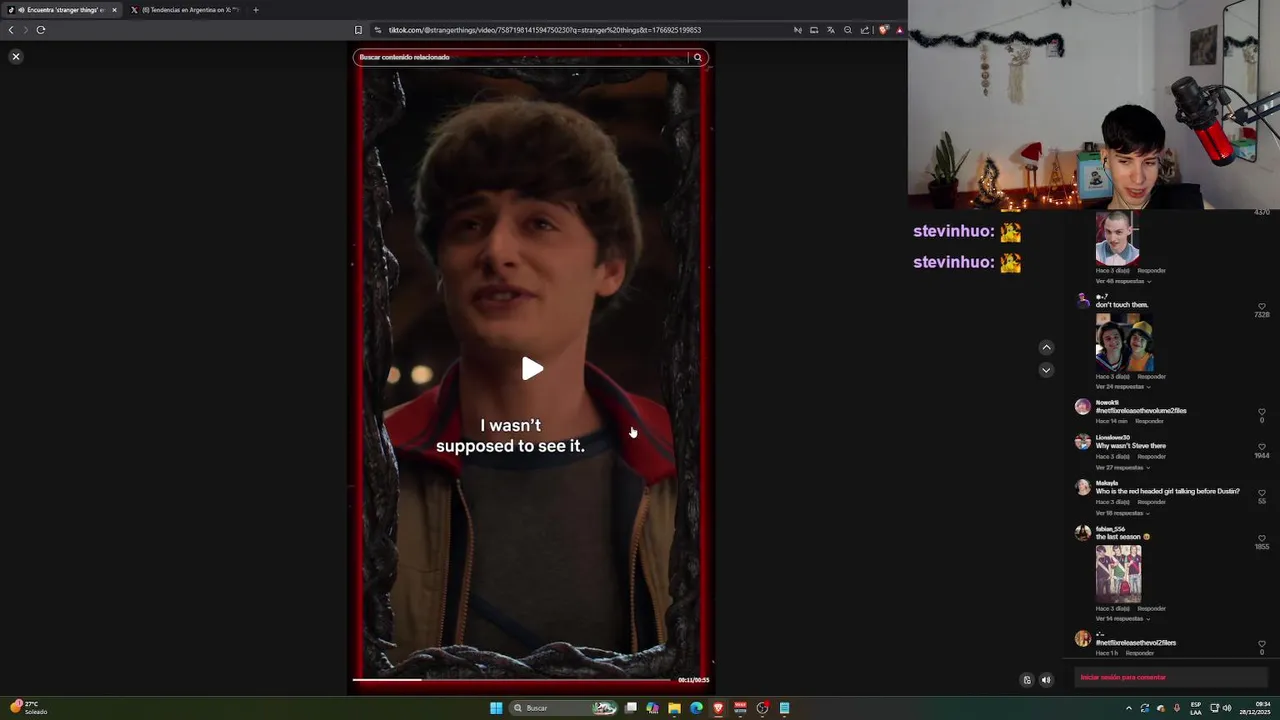This screenshot has width=1280, height=720.
Task: Go to next video with down chevron
Action: click(x=1046, y=370)
